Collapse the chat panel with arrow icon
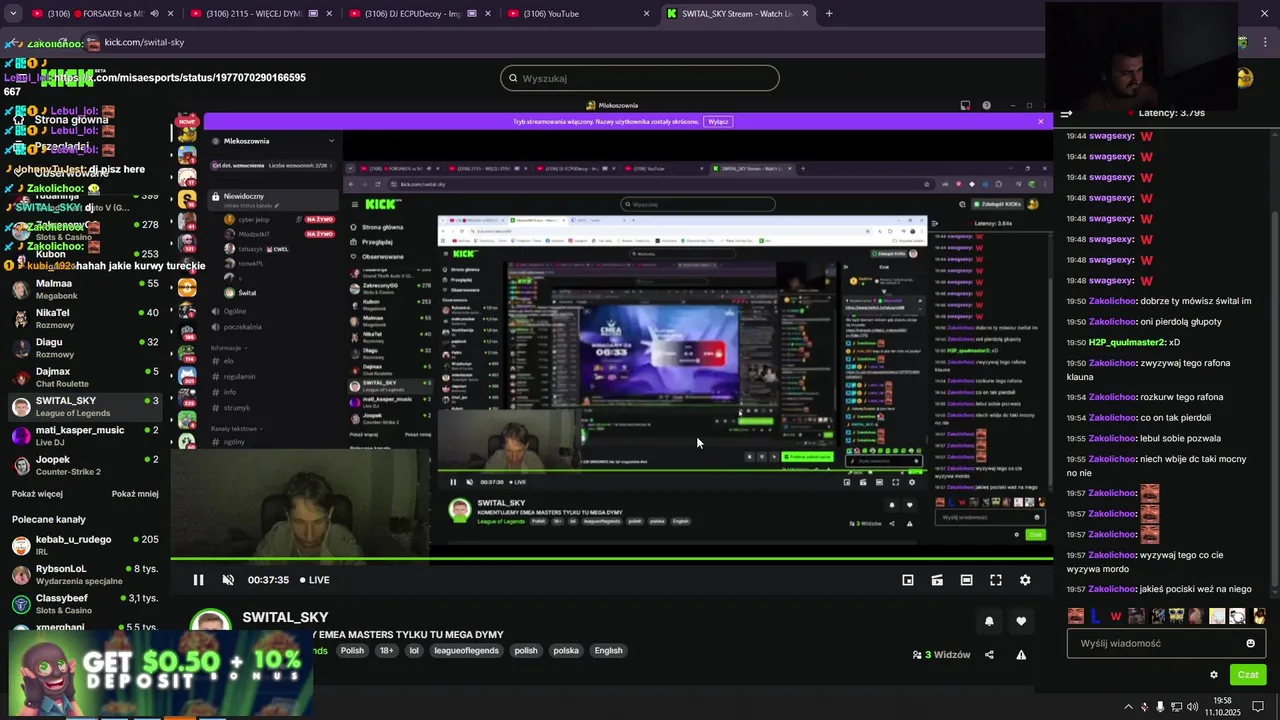Image resolution: width=1280 pixels, height=720 pixels. point(1066,114)
